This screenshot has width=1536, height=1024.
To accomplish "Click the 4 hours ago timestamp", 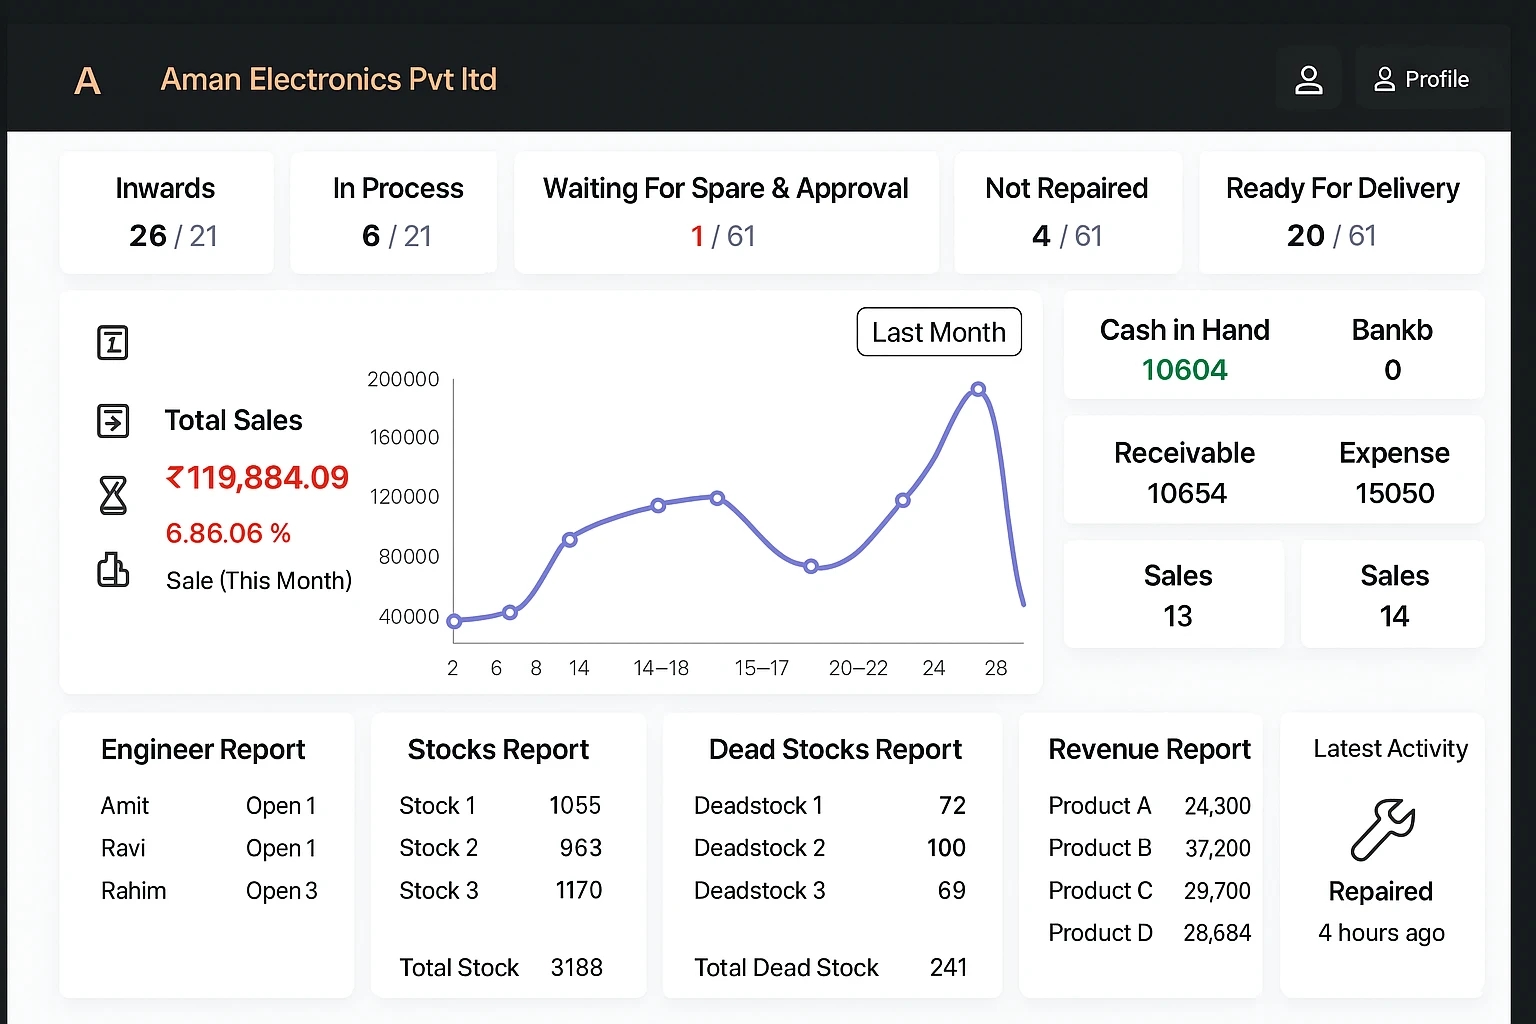I will coord(1381,933).
